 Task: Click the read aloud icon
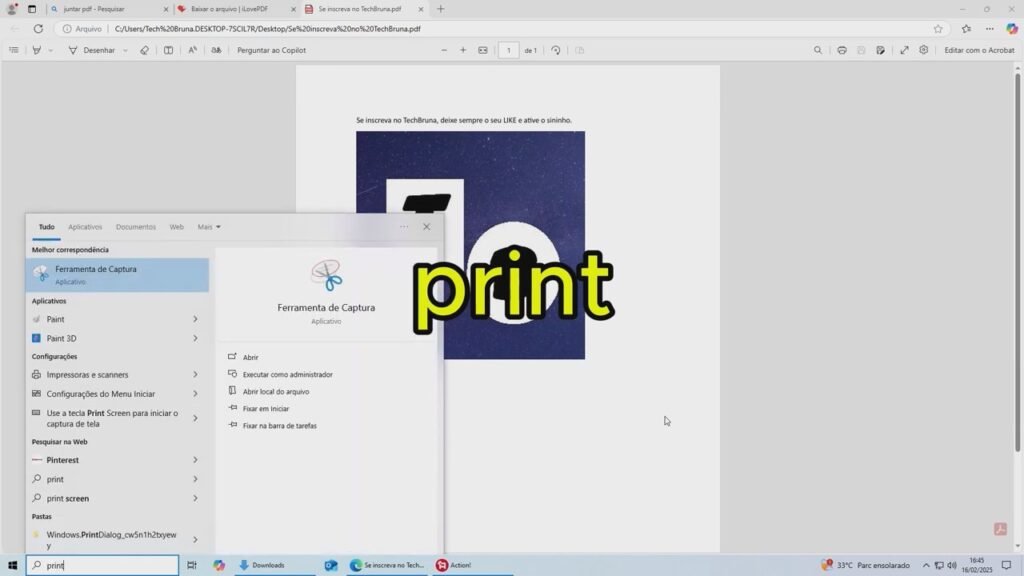193,50
